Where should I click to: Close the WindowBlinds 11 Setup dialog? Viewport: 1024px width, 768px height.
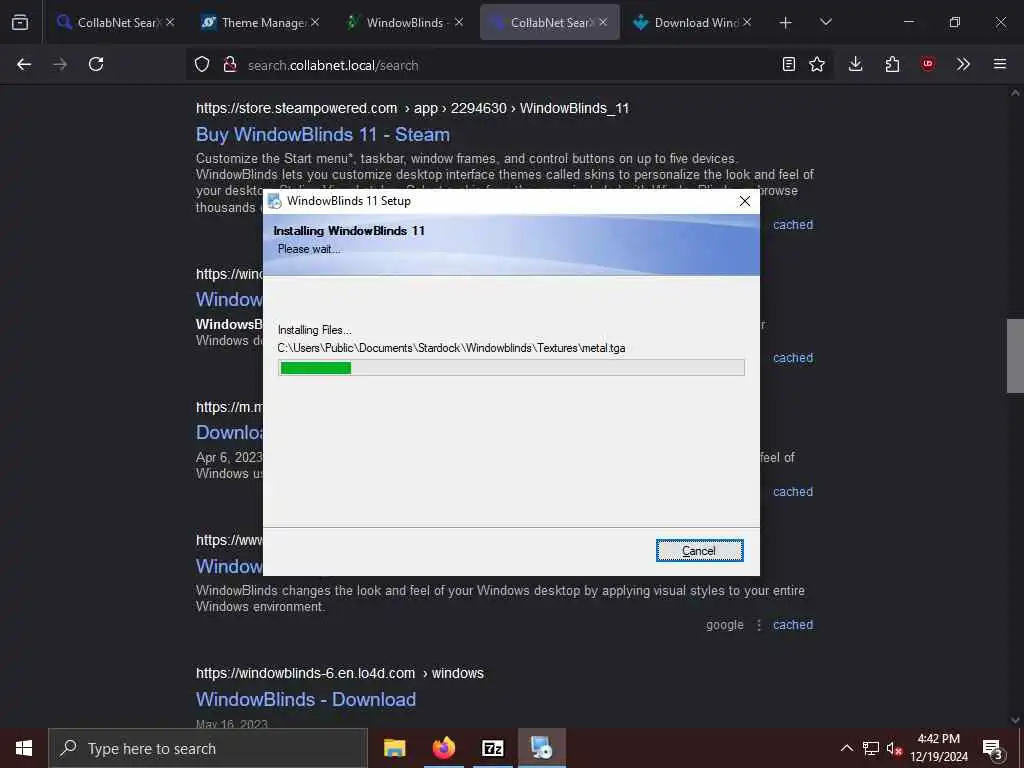pyautogui.click(x=744, y=201)
